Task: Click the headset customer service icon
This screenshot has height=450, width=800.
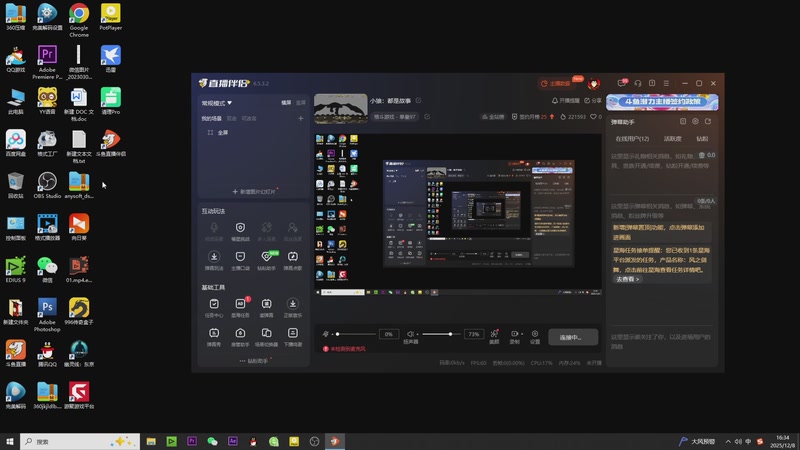Action: 638,83
